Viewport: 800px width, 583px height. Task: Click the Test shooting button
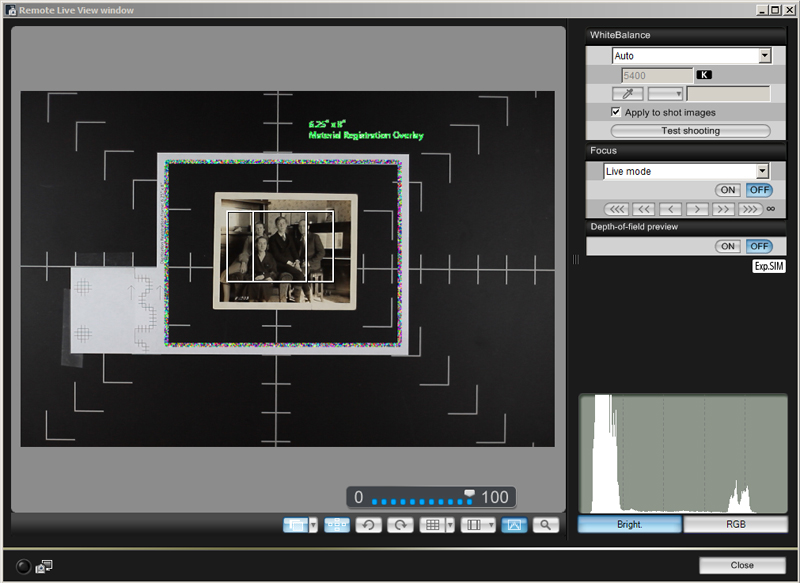coord(690,131)
